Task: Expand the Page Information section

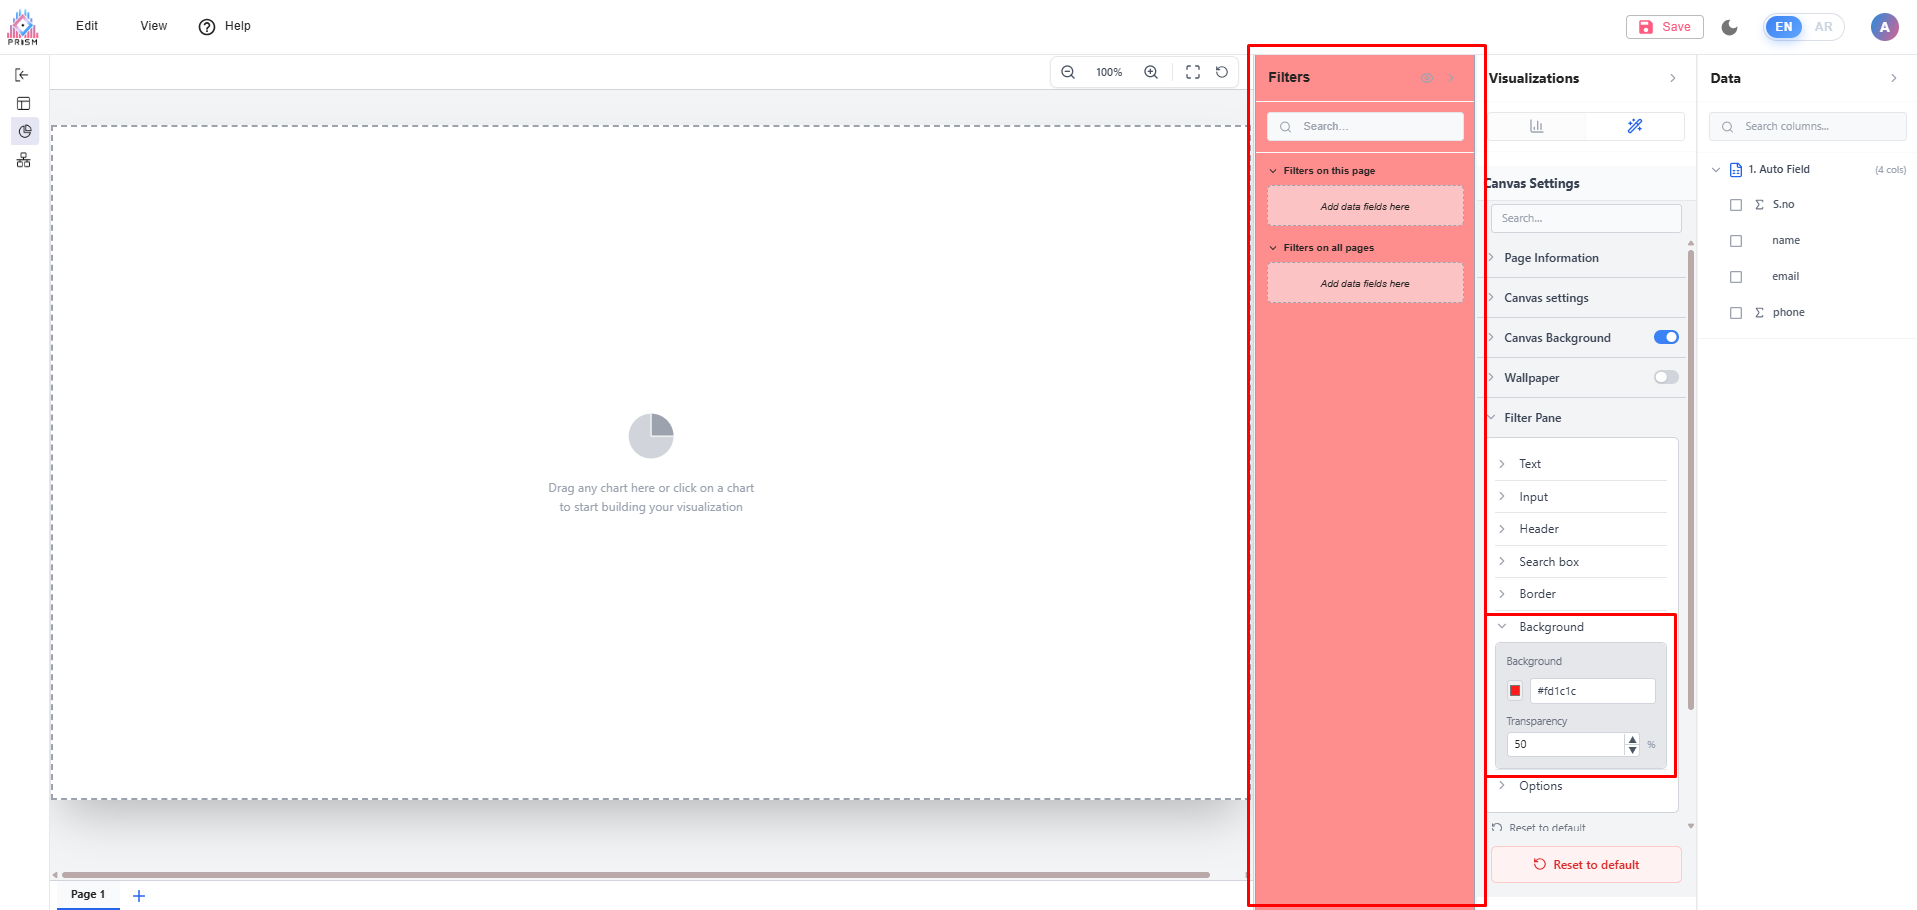Action: click(x=1551, y=258)
